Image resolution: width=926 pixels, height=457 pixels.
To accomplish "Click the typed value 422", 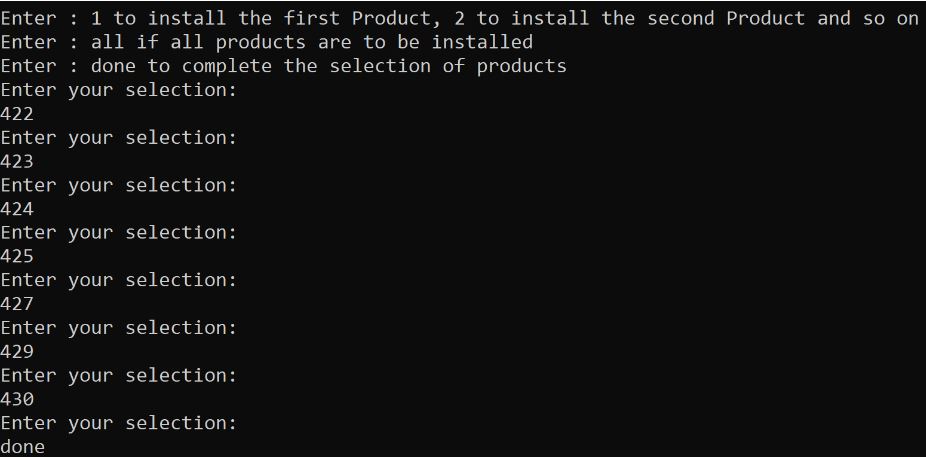I will (17, 114).
